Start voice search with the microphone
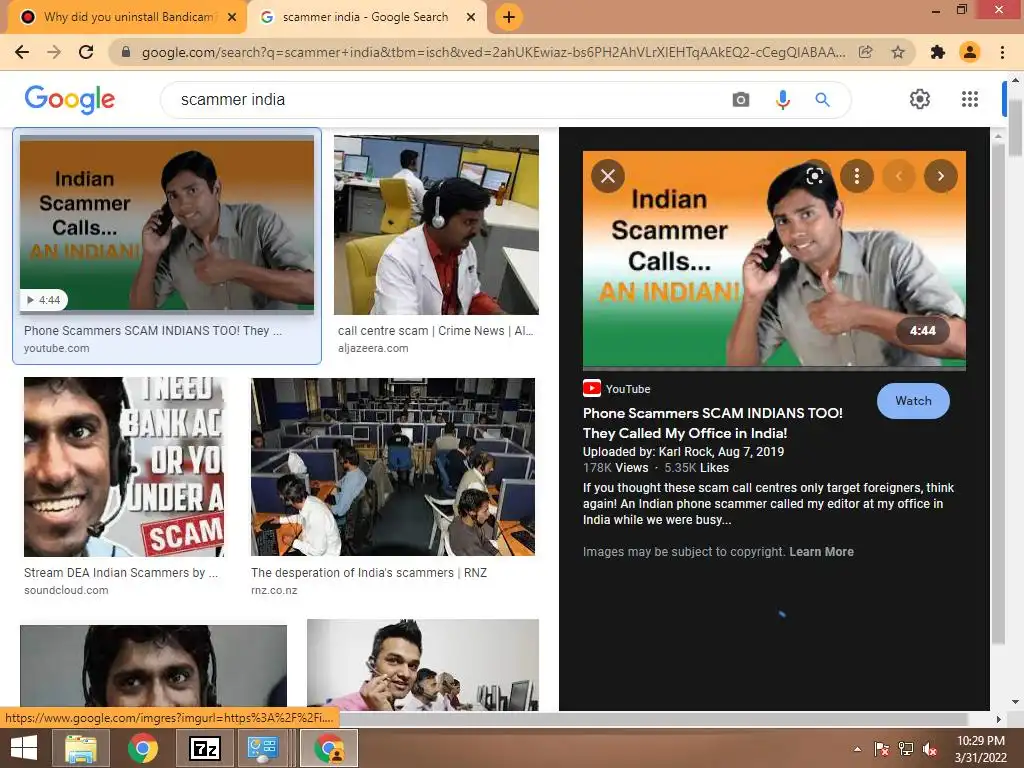The height and width of the screenshot is (768, 1024). tap(782, 99)
